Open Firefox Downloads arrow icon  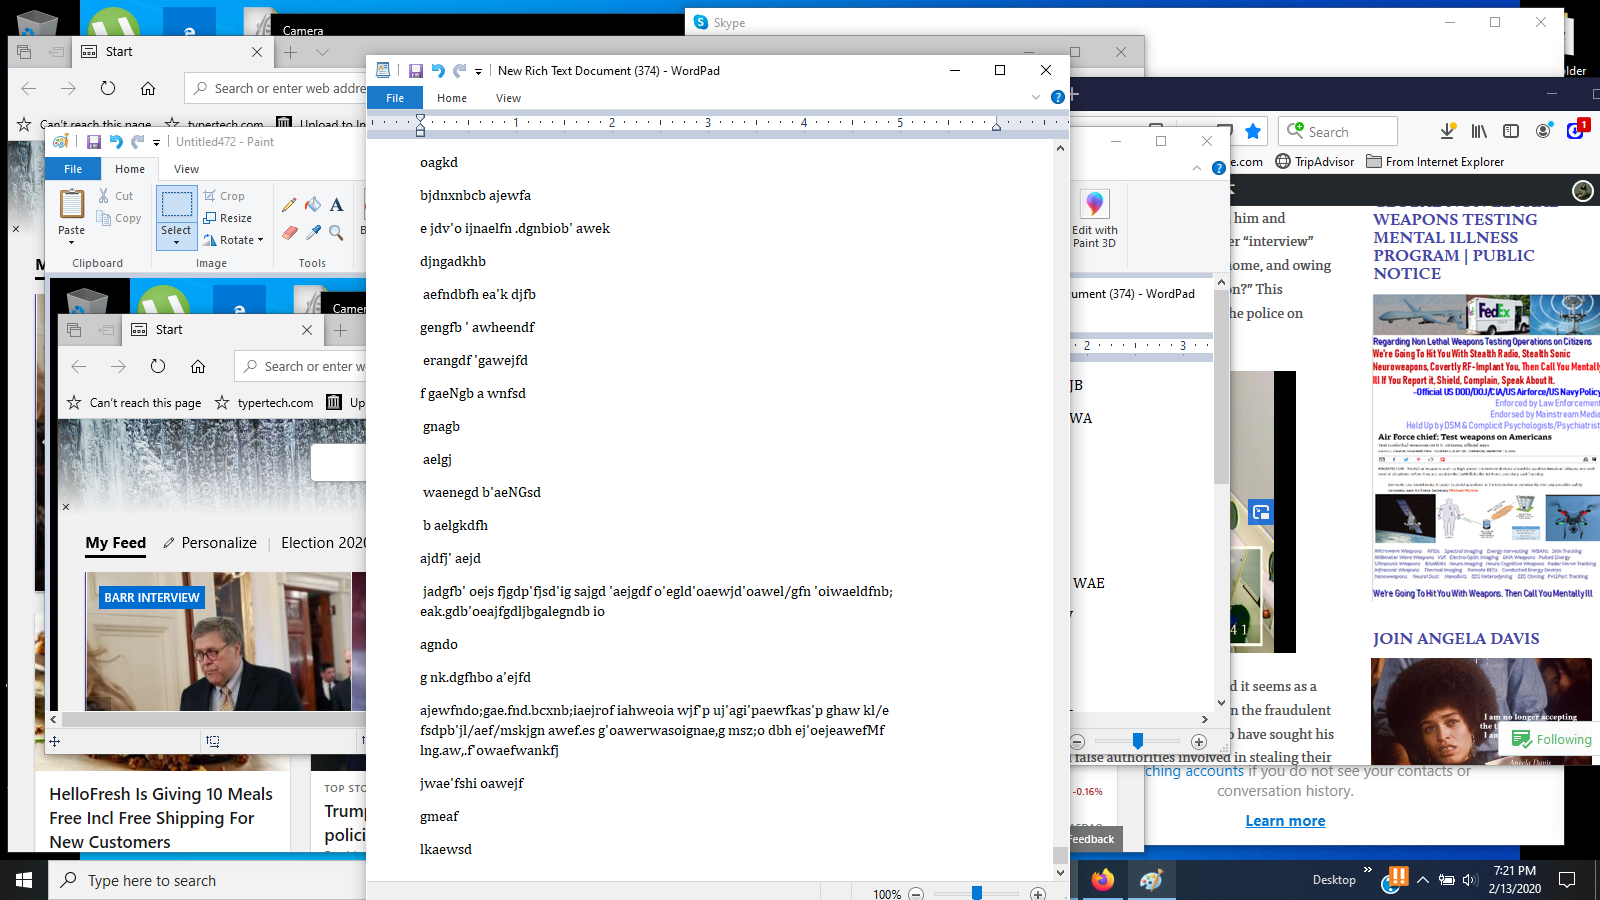pyautogui.click(x=1448, y=131)
